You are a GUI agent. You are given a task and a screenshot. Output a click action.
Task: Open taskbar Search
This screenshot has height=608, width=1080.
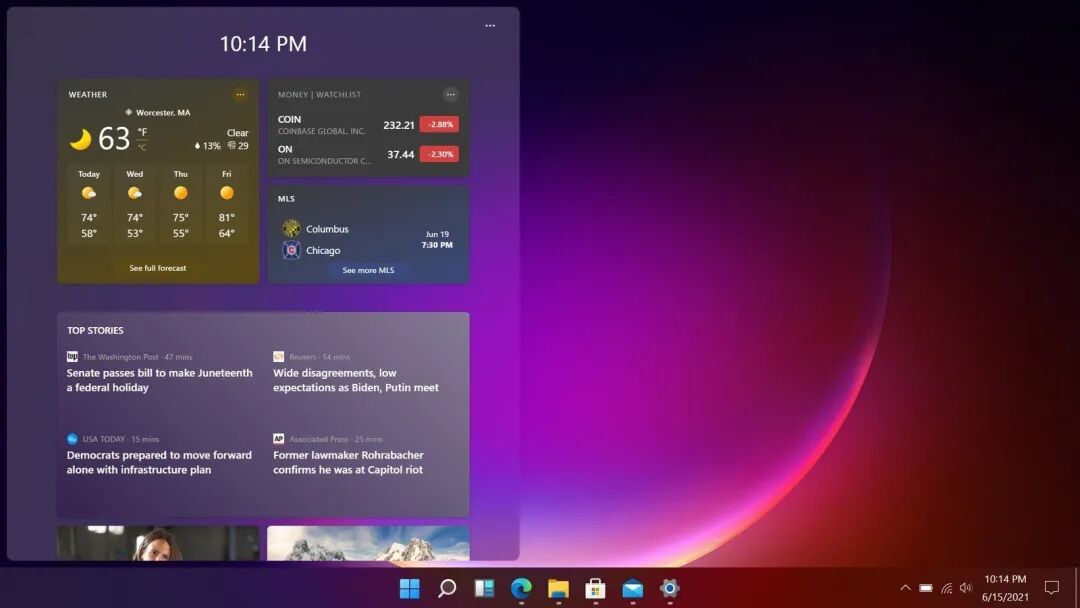[447, 588]
